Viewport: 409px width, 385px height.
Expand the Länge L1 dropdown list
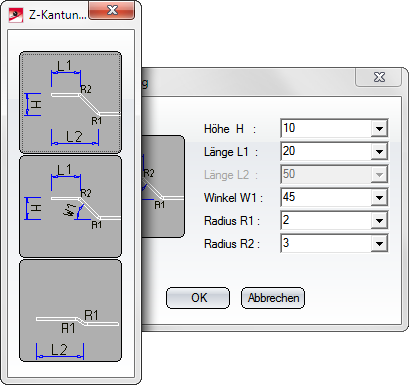click(x=379, y=152)
